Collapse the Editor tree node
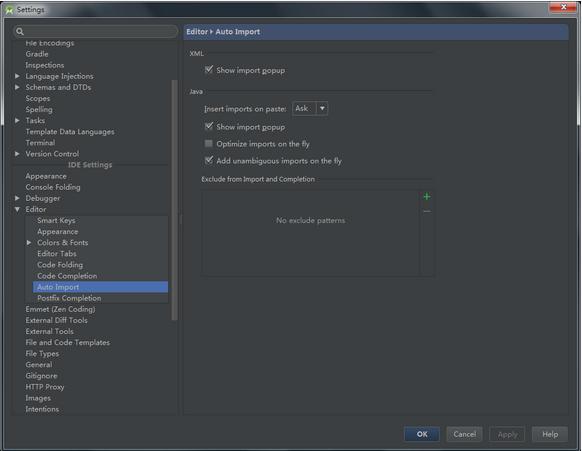This screenshot has width=582, height=451. pyautogui.click(x=17, y=209)
